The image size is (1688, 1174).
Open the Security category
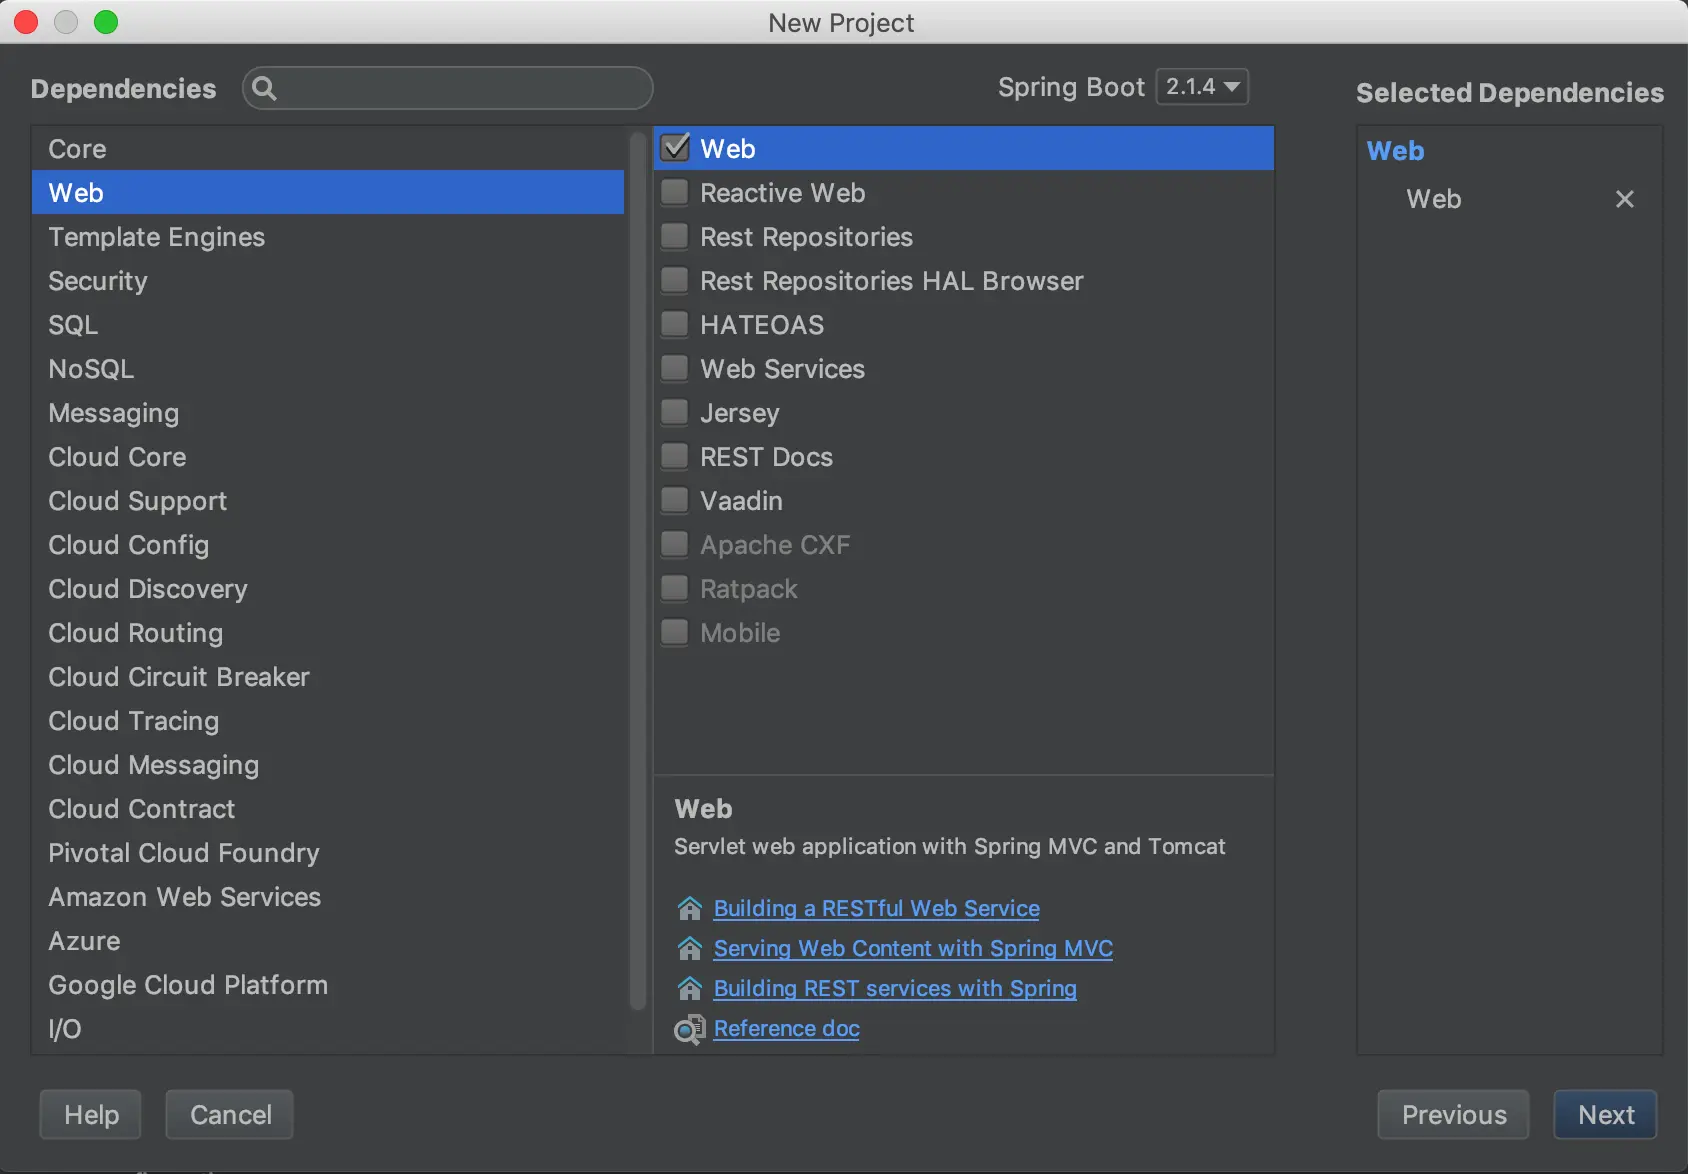pyautogui.click(x=328, y=280)
